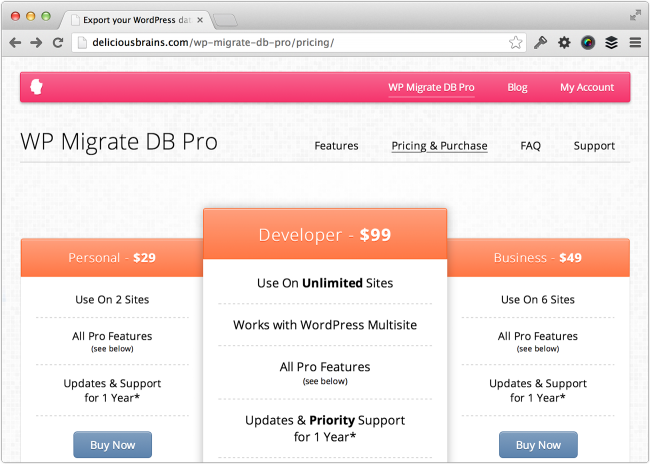Open My Account in the nav bar
This screenshot has height=464, width=650.
[587, 87]
